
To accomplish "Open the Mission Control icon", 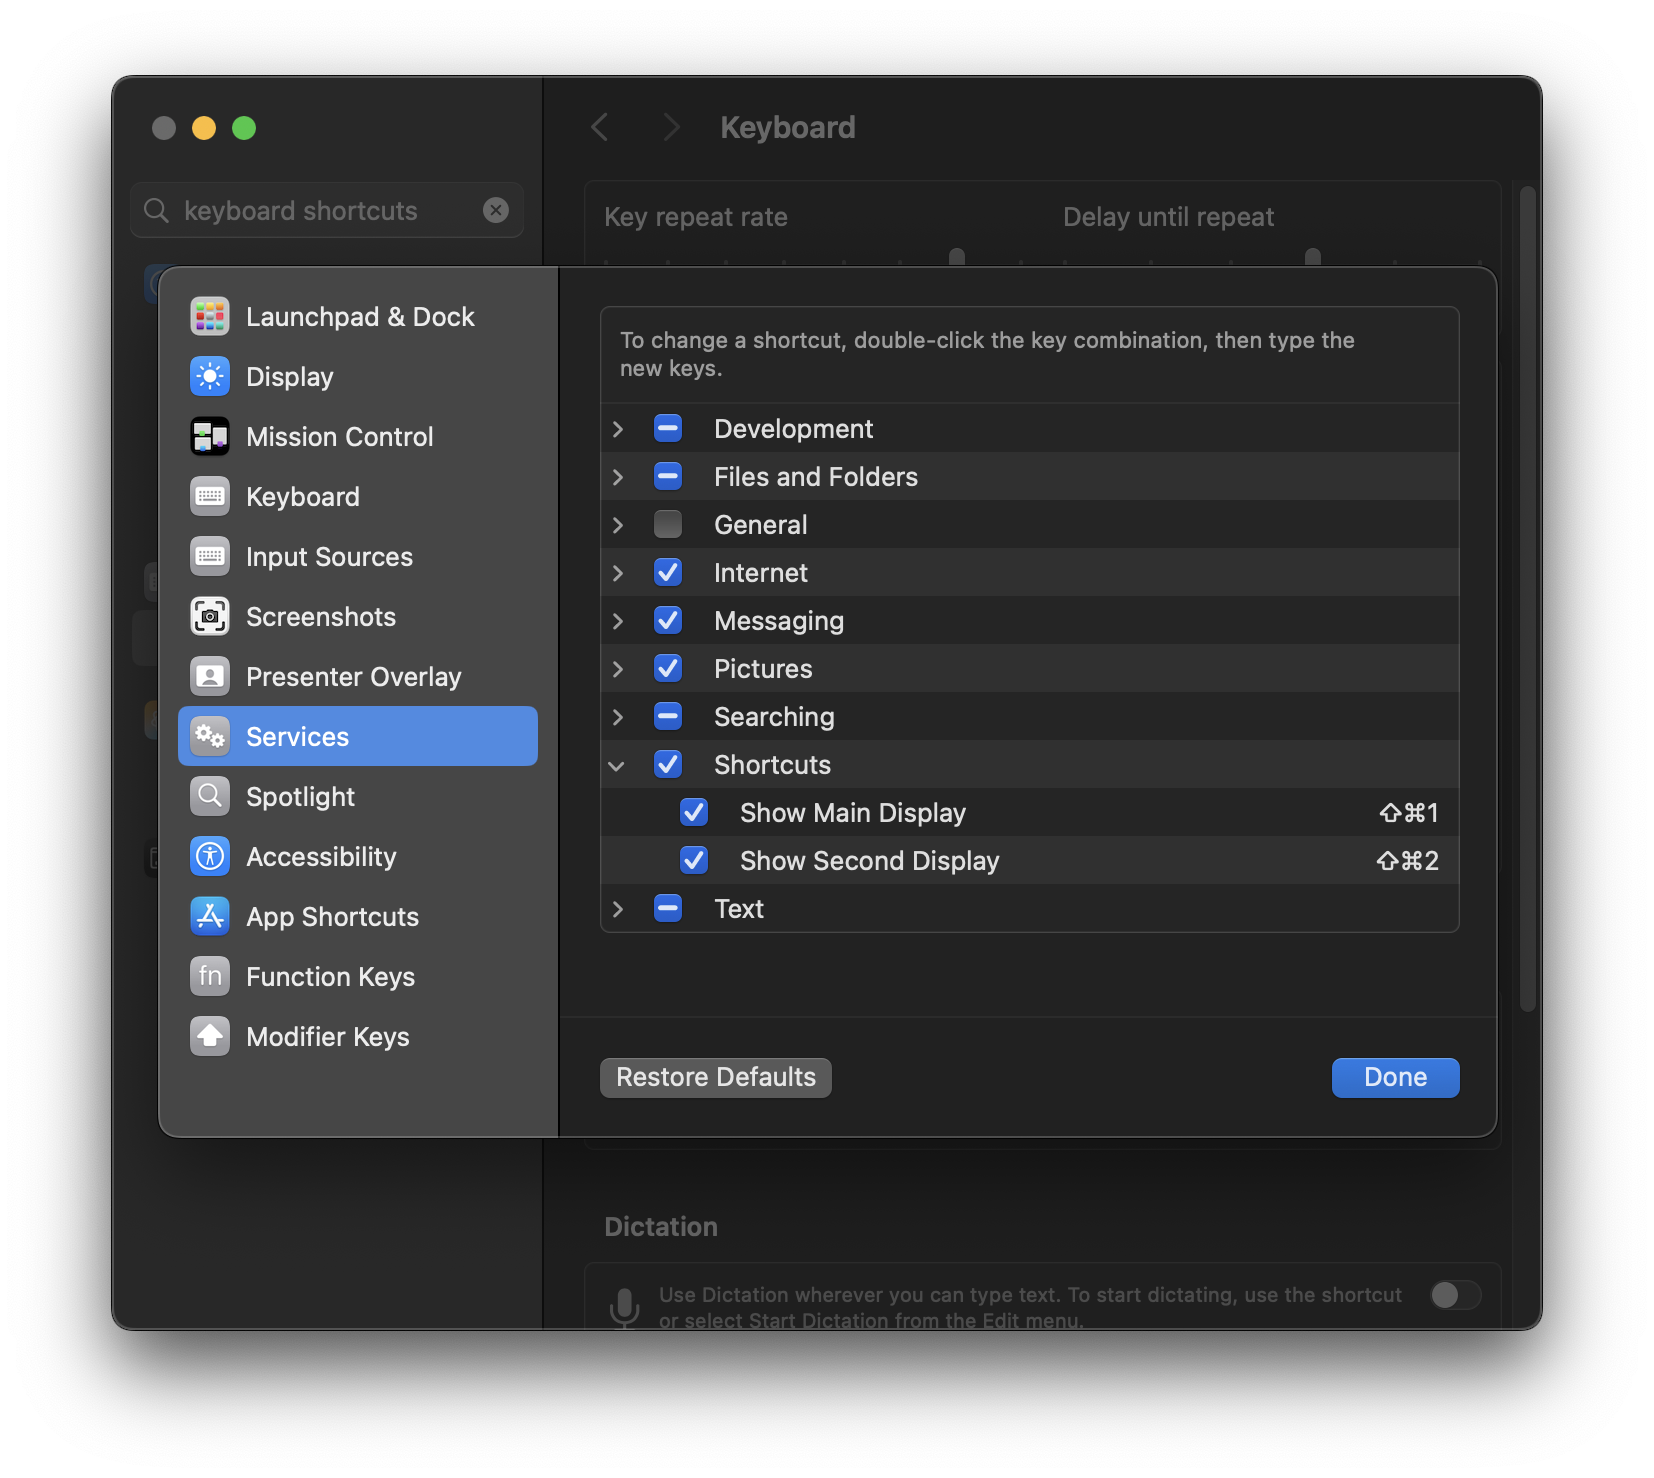I will click(210, 437).
